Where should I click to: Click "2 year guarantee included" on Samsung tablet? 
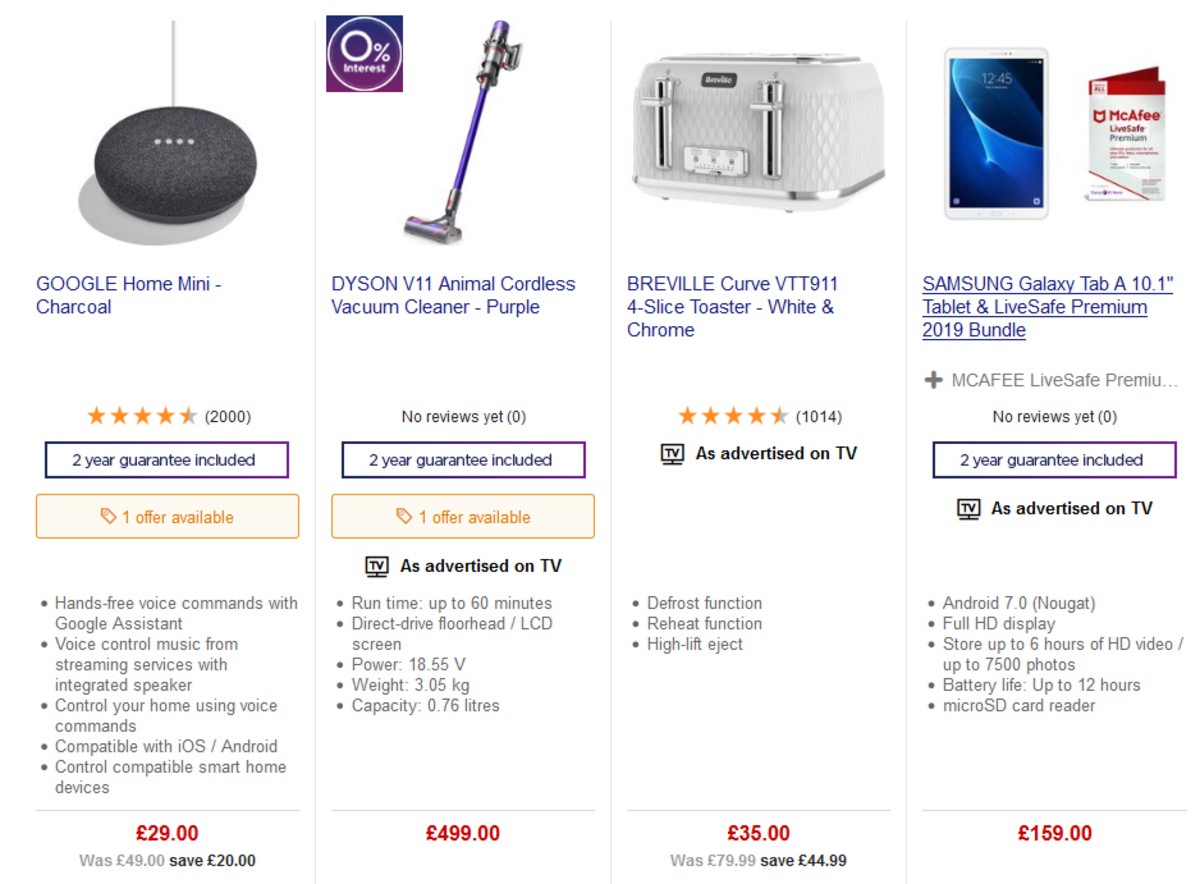(1053, 460)
